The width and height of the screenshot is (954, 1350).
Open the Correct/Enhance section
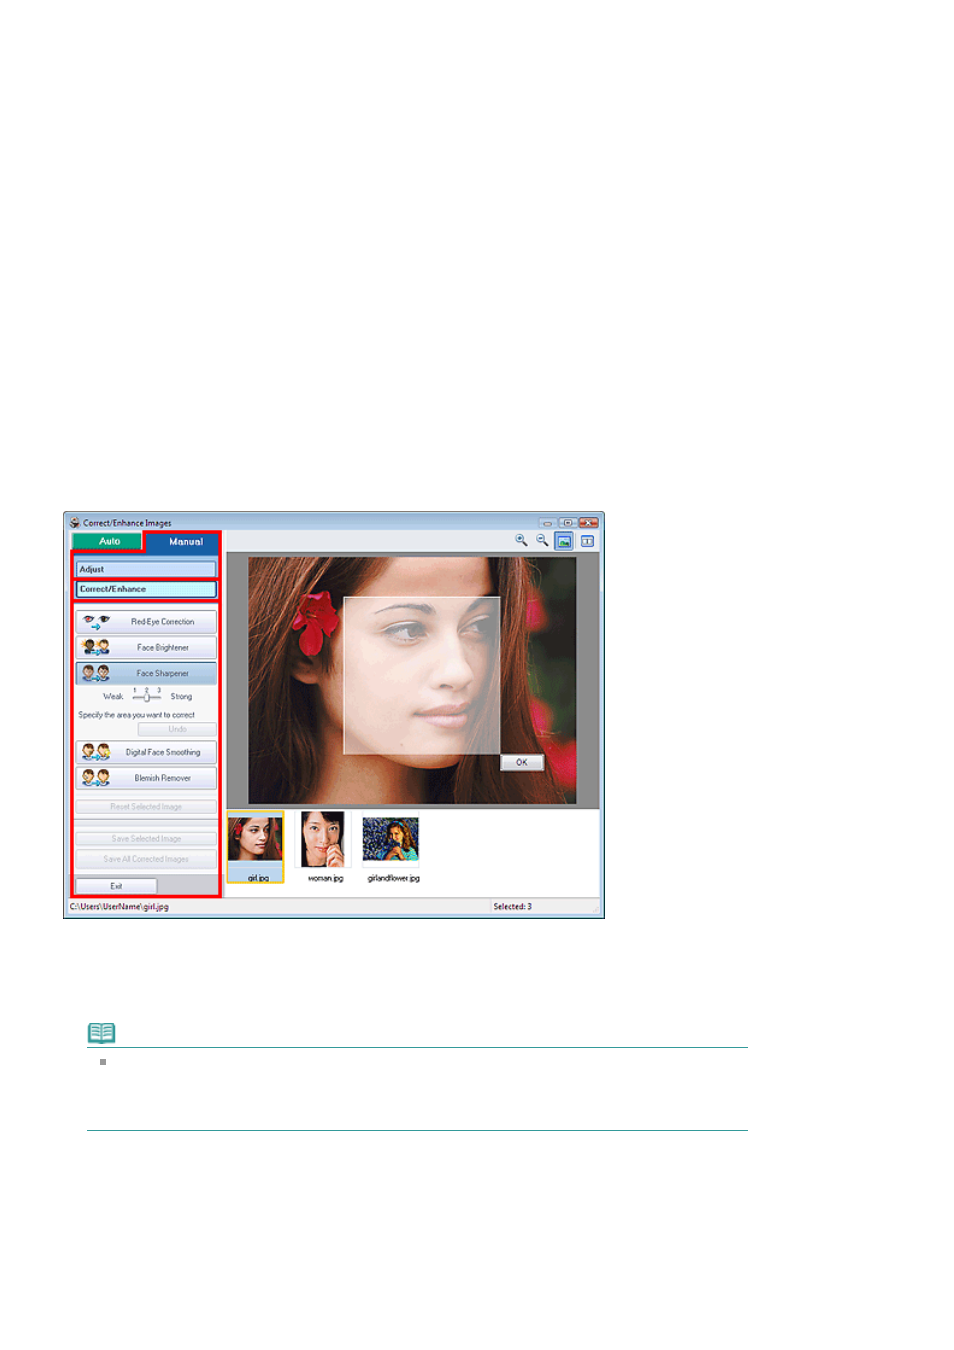tap(146, 589)
